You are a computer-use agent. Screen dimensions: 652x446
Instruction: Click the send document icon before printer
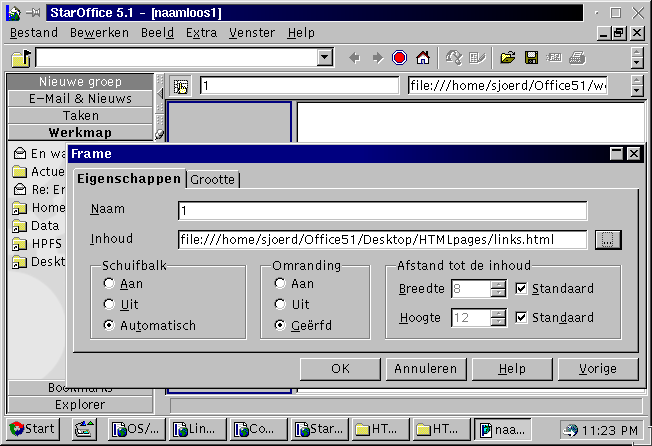coord(554,58)
